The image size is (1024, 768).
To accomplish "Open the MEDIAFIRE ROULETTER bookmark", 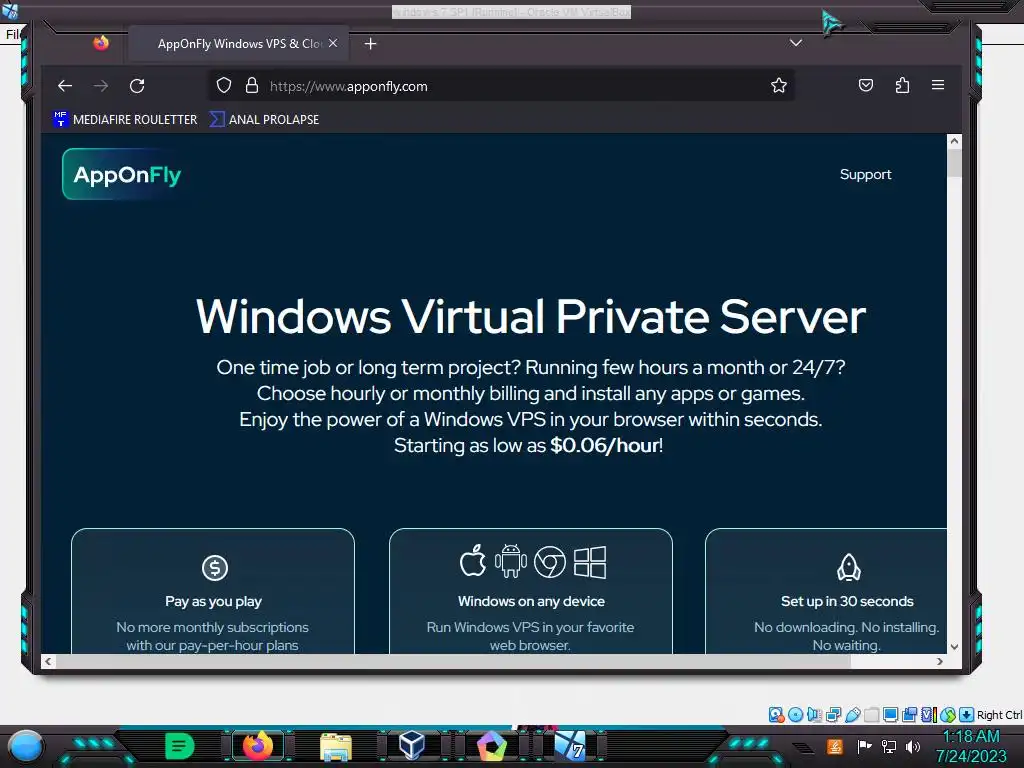I will pyautogui.click(x=125, y=120).
